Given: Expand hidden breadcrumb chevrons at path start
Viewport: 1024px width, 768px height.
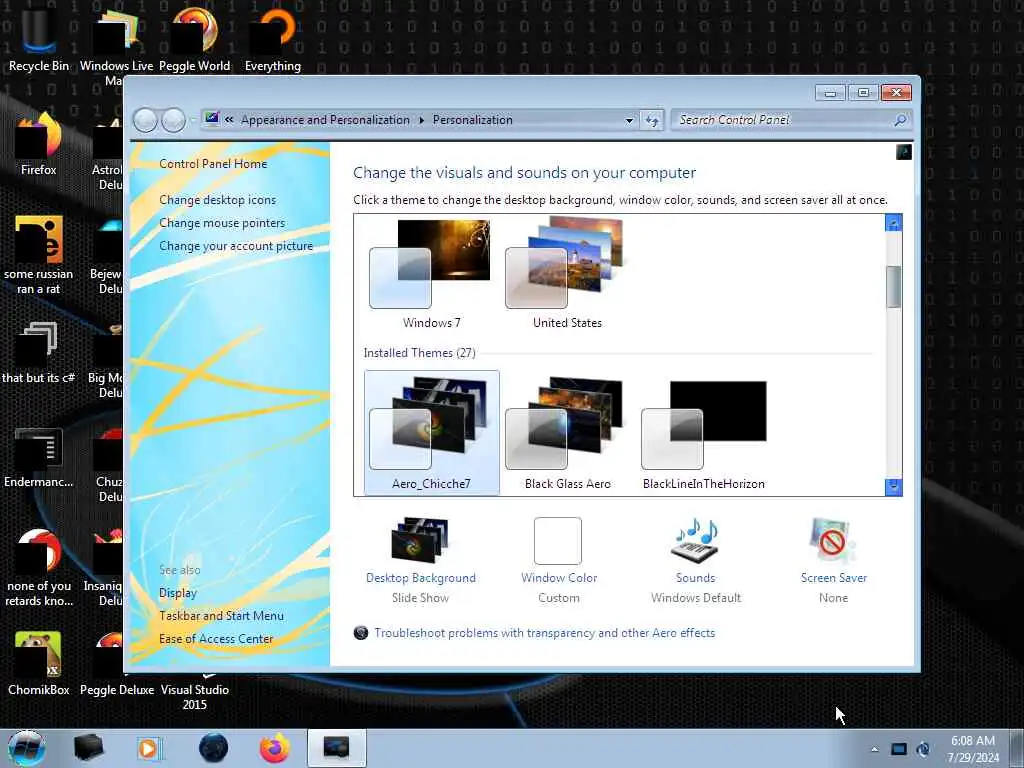Looking at the screenshot, I should 229,120.
